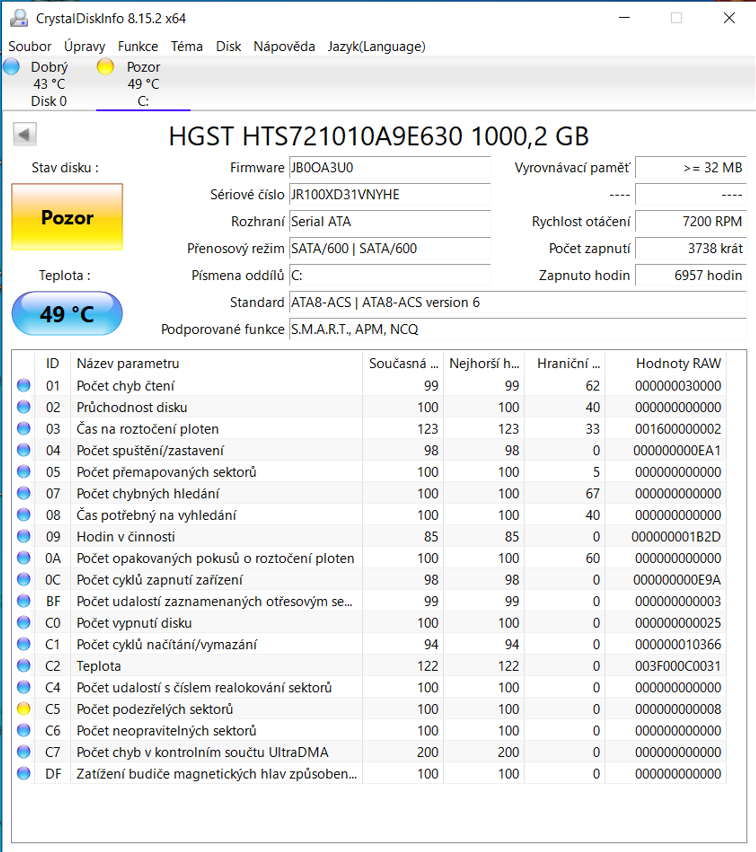Click the CrystalDiskInfo title bar app icon
756x852 pixels.
17,18
